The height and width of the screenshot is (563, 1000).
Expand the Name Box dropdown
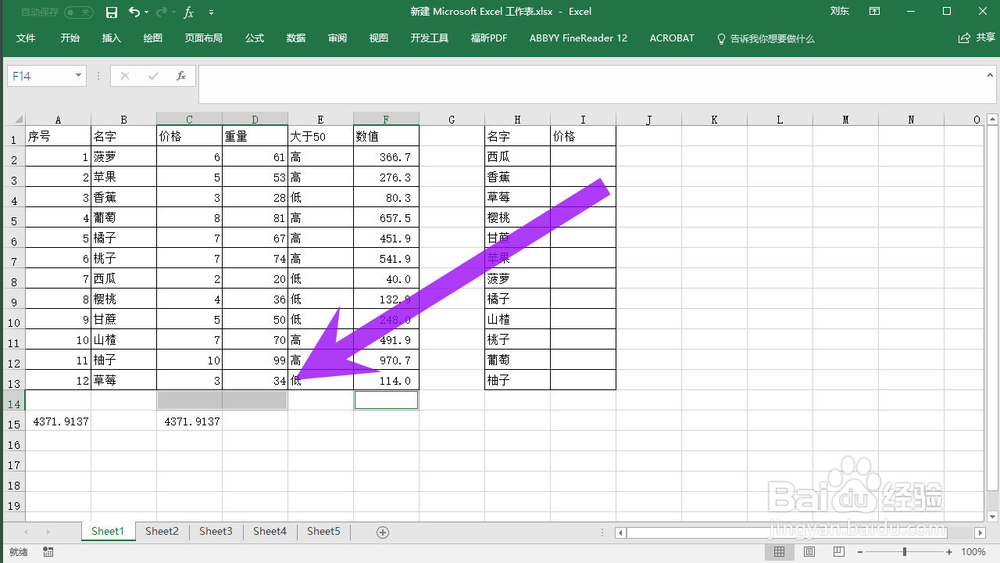78,75
